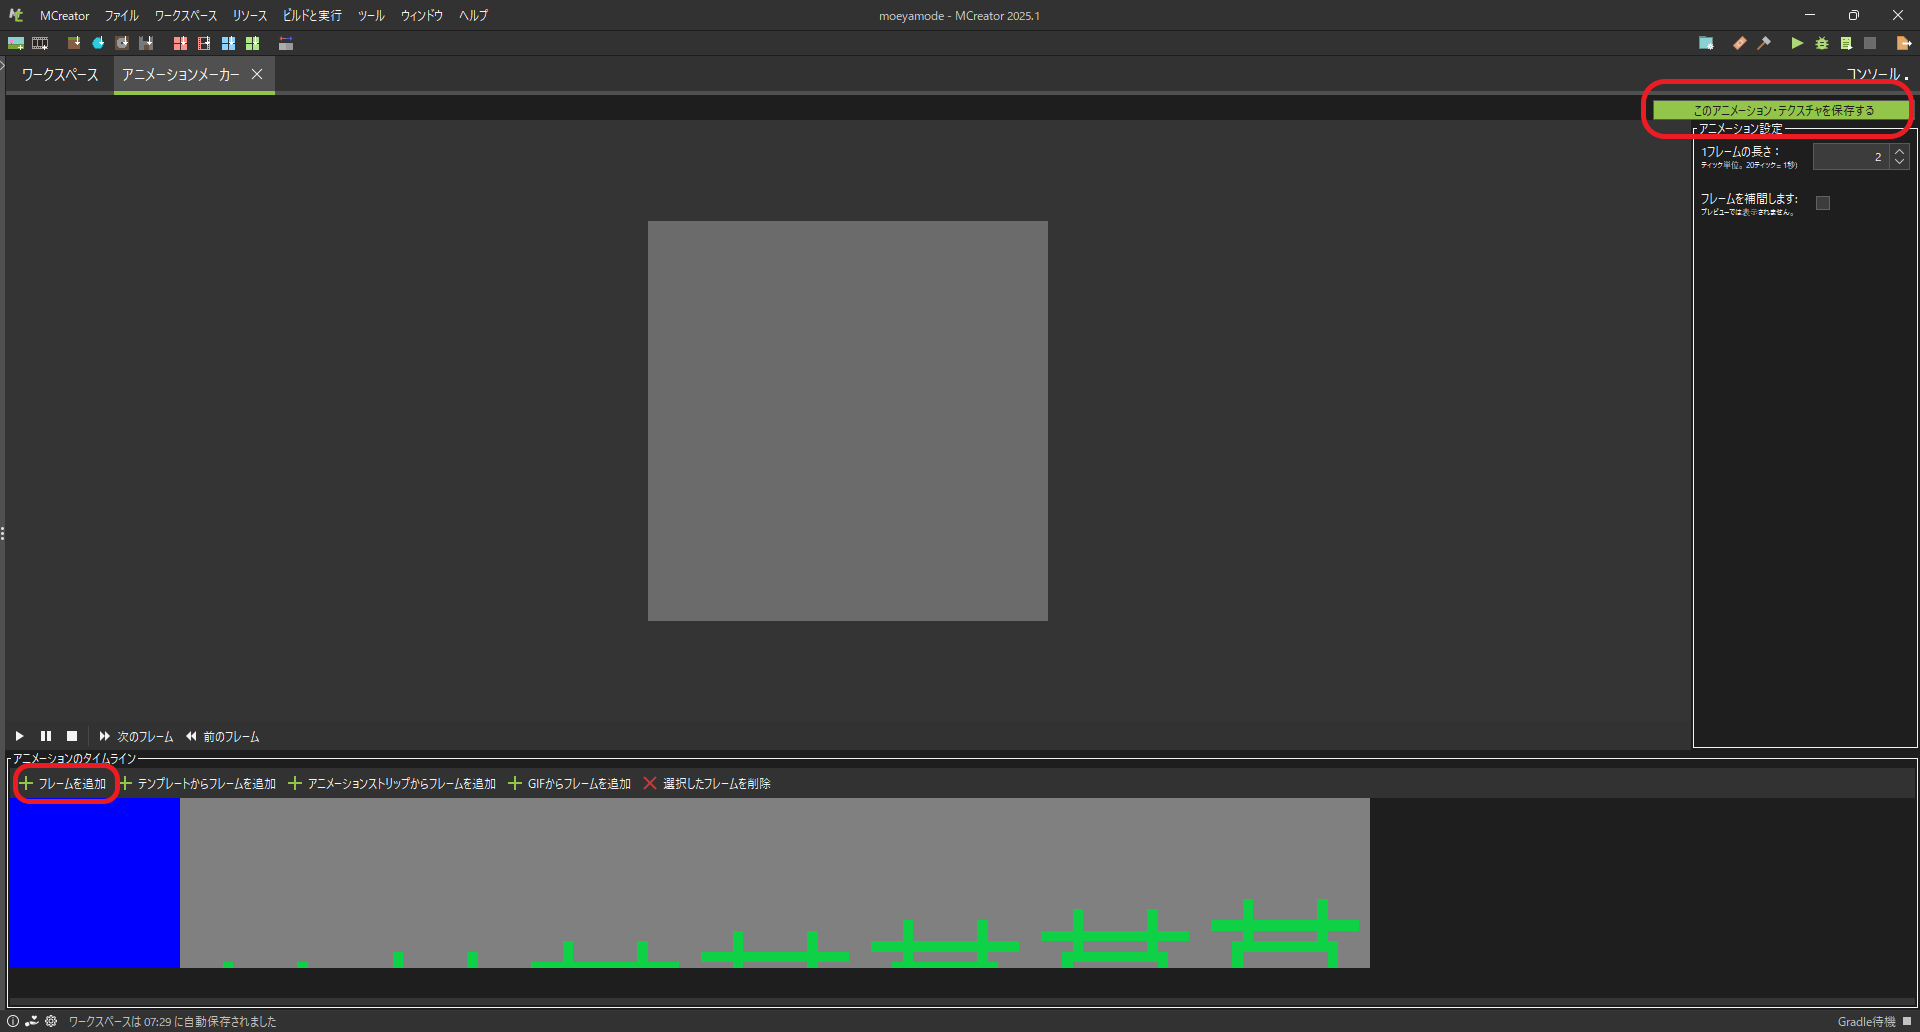Open the ビルドと実行 menu
Screen dimensions: 1920x1032
312,15
